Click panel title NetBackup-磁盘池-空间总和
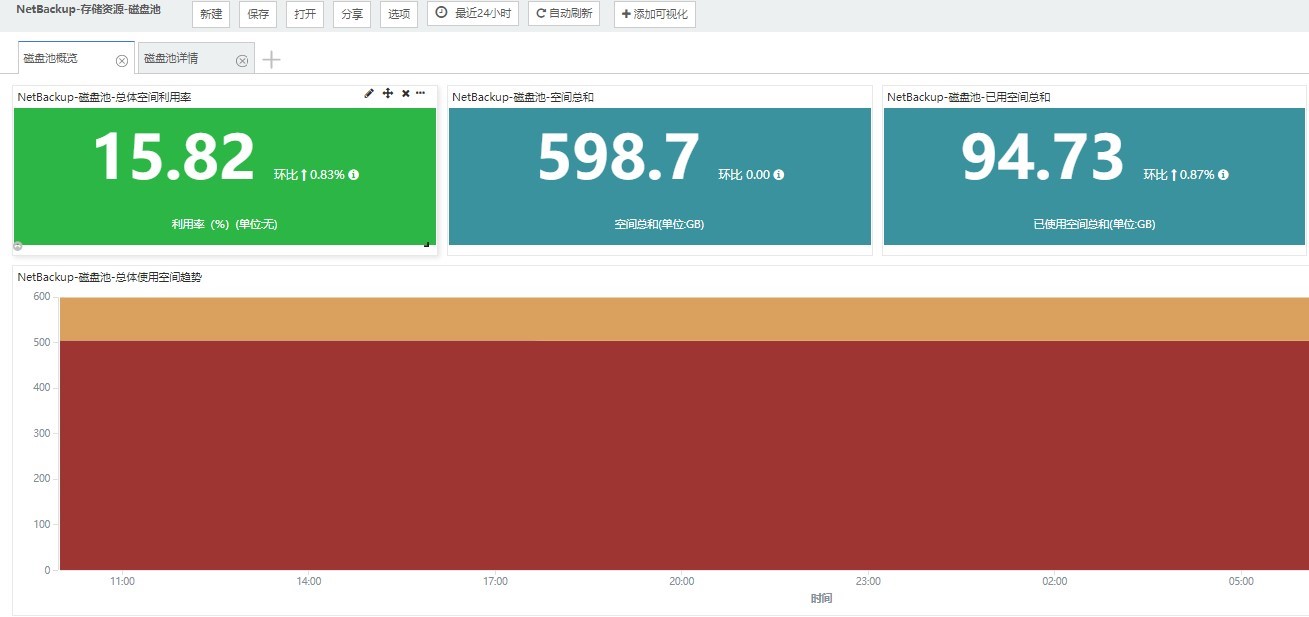This screenshot has width=1309, height=617. tap(523, 97)
